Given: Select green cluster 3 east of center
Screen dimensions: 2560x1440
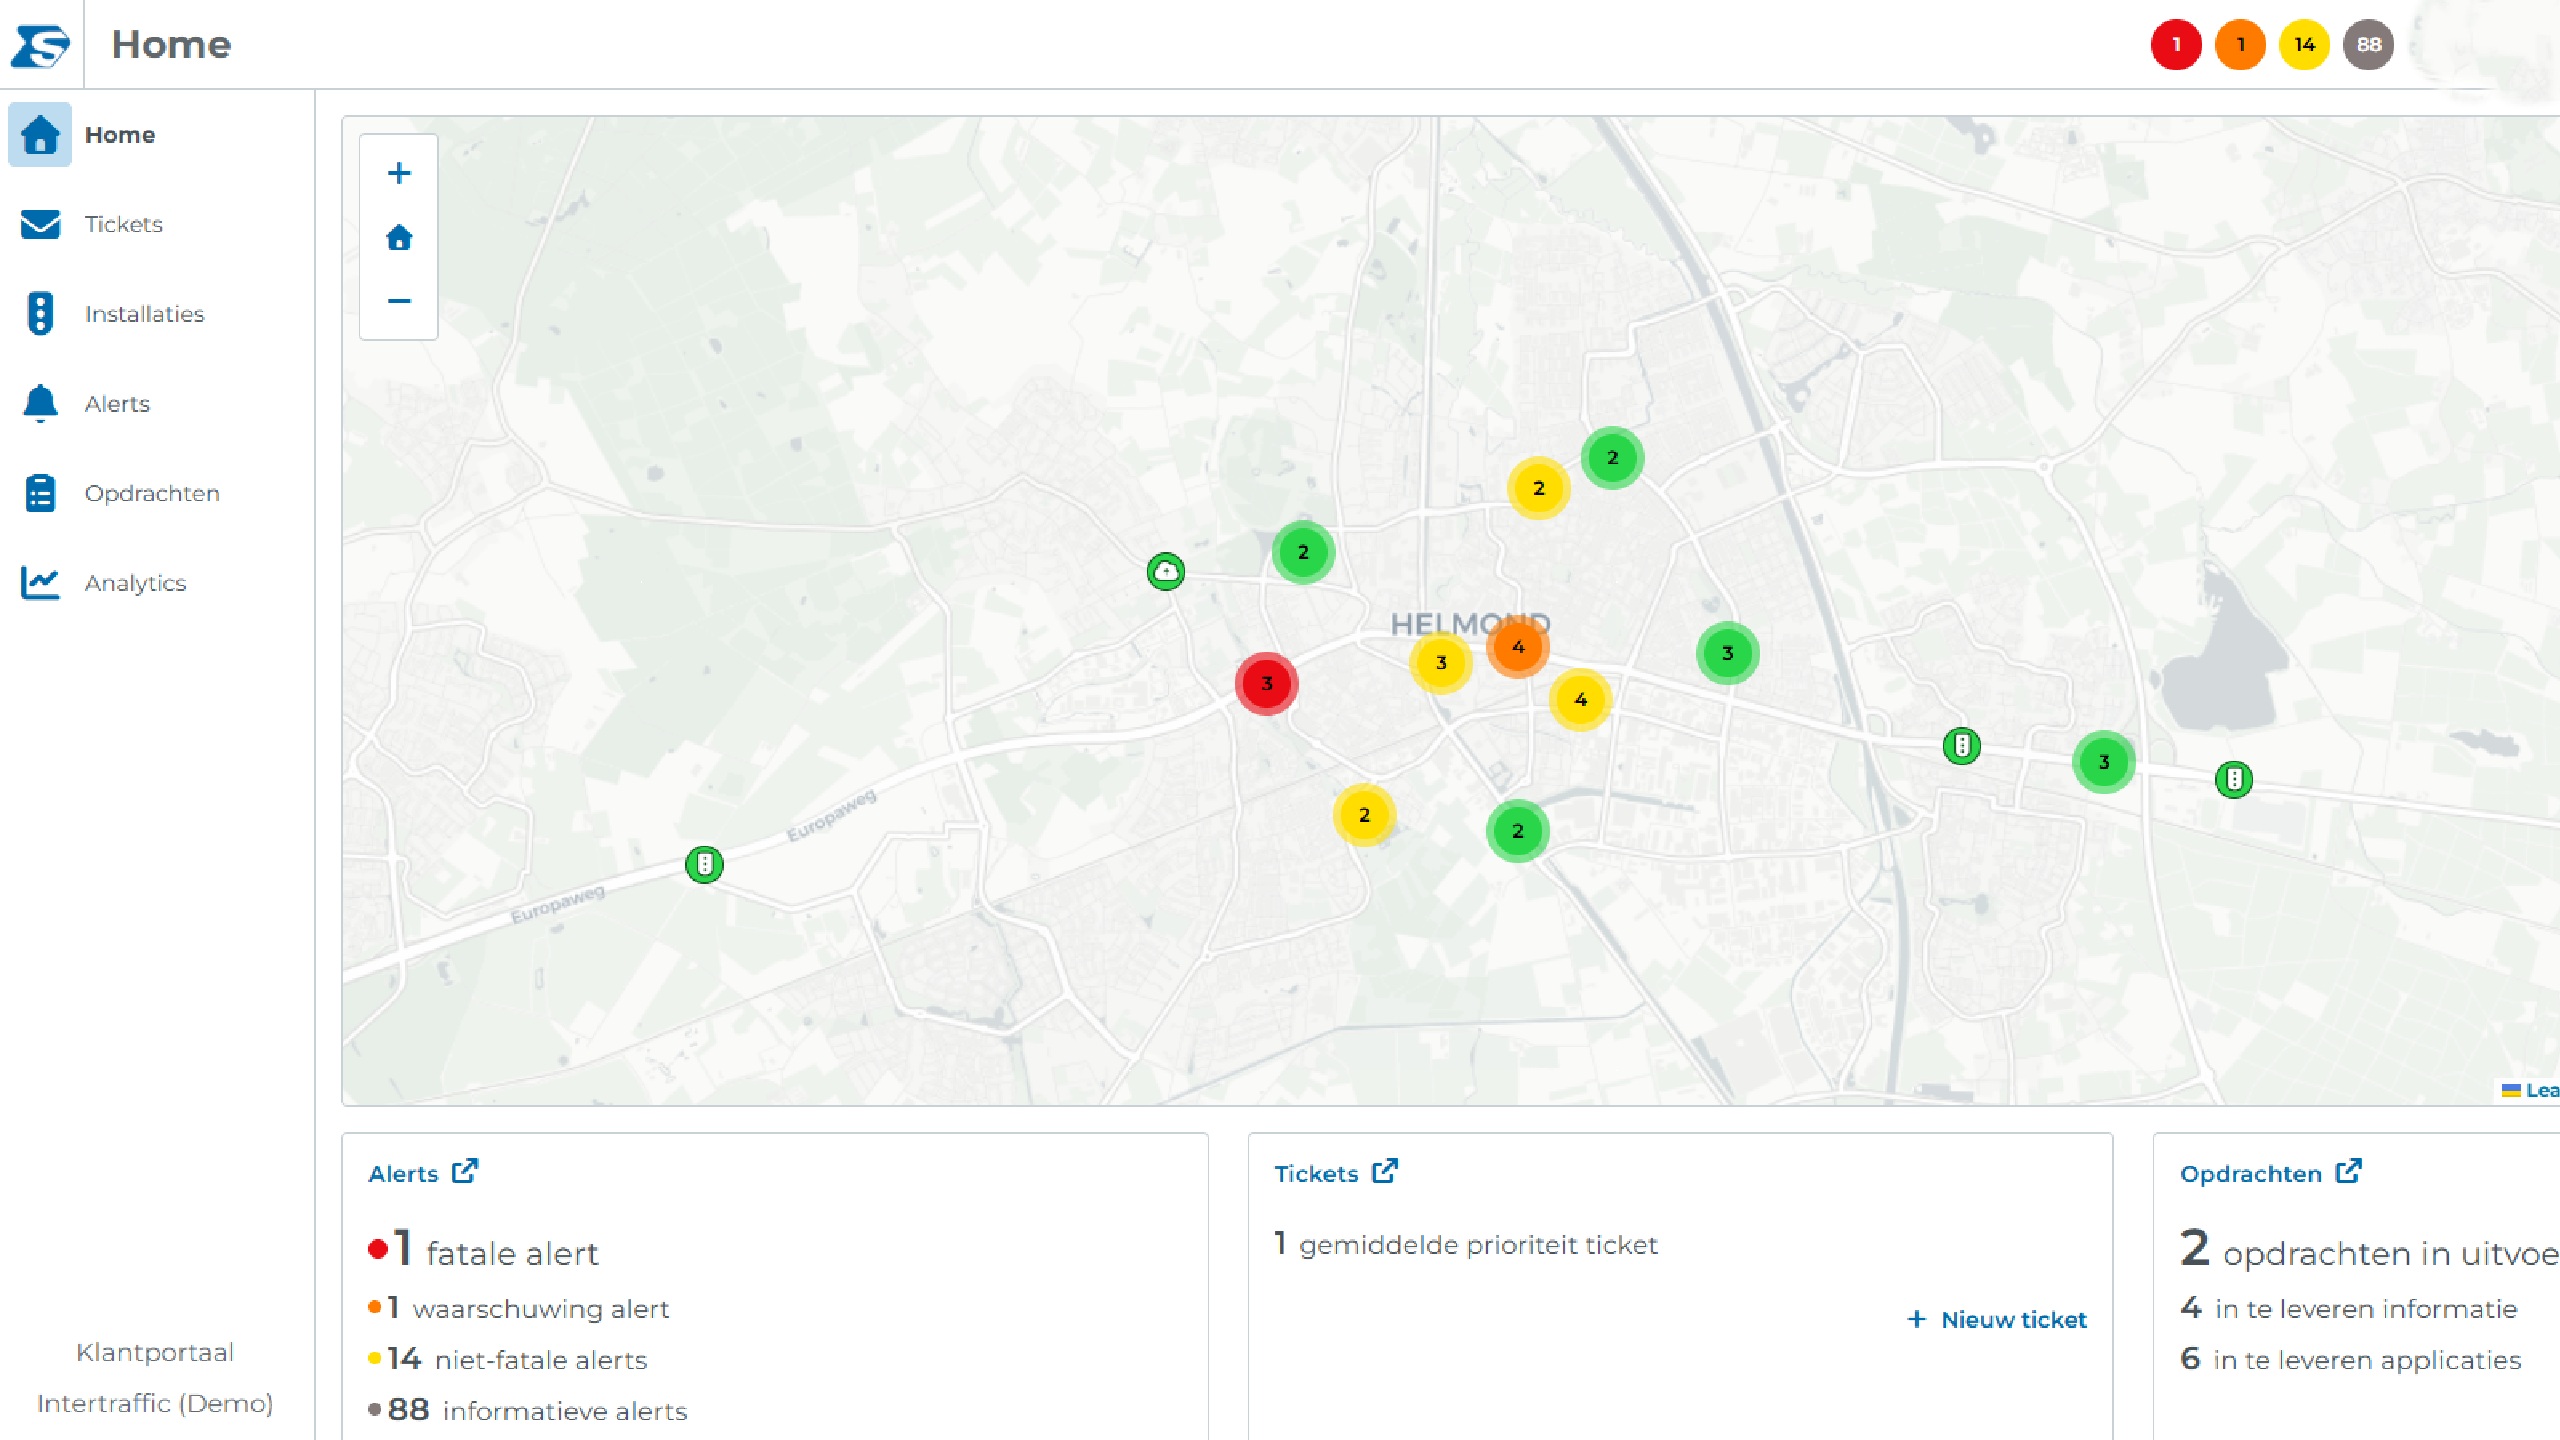Looking at the screenshot, I should click(1727, 653).
